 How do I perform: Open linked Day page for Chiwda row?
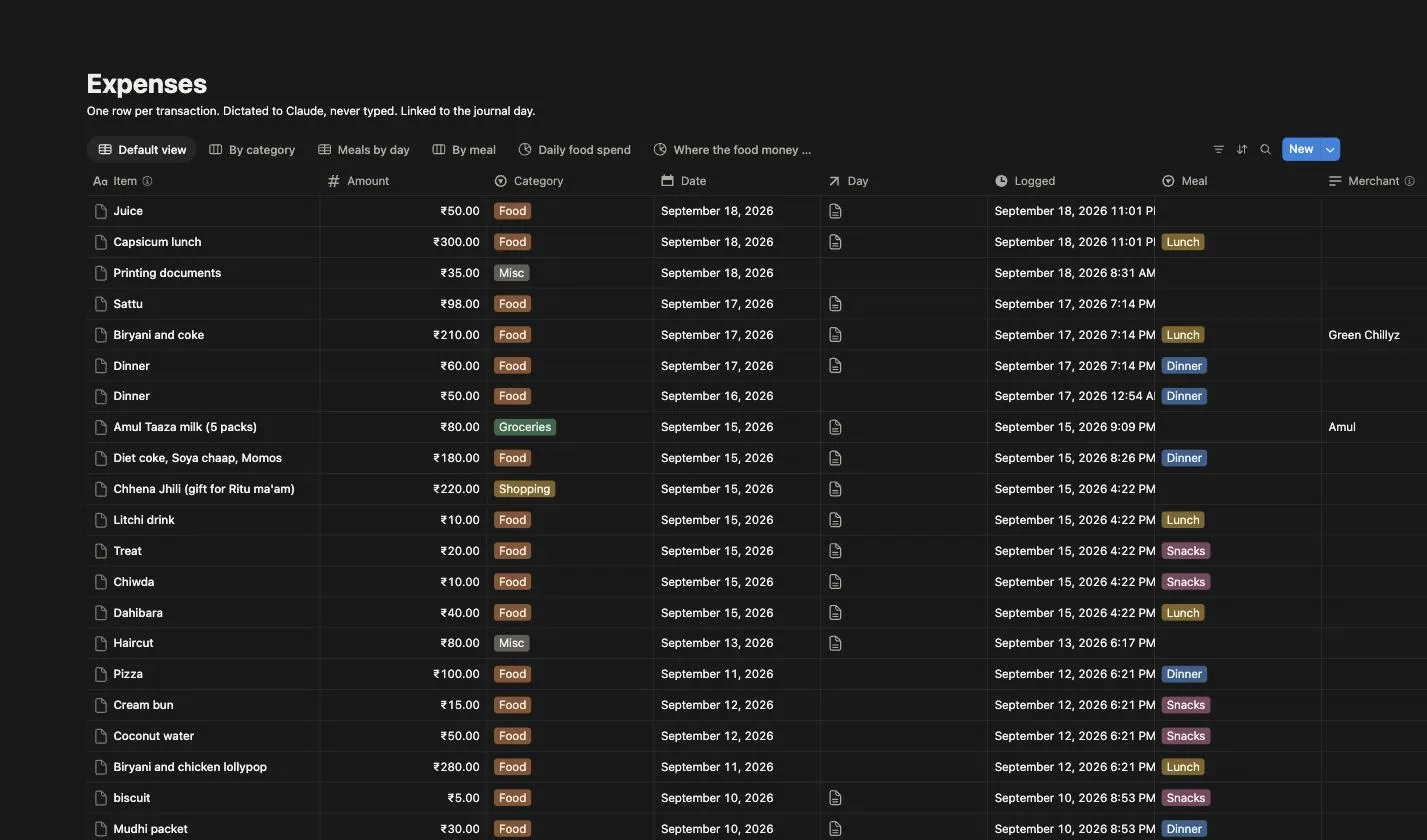(x=835, y=582)
